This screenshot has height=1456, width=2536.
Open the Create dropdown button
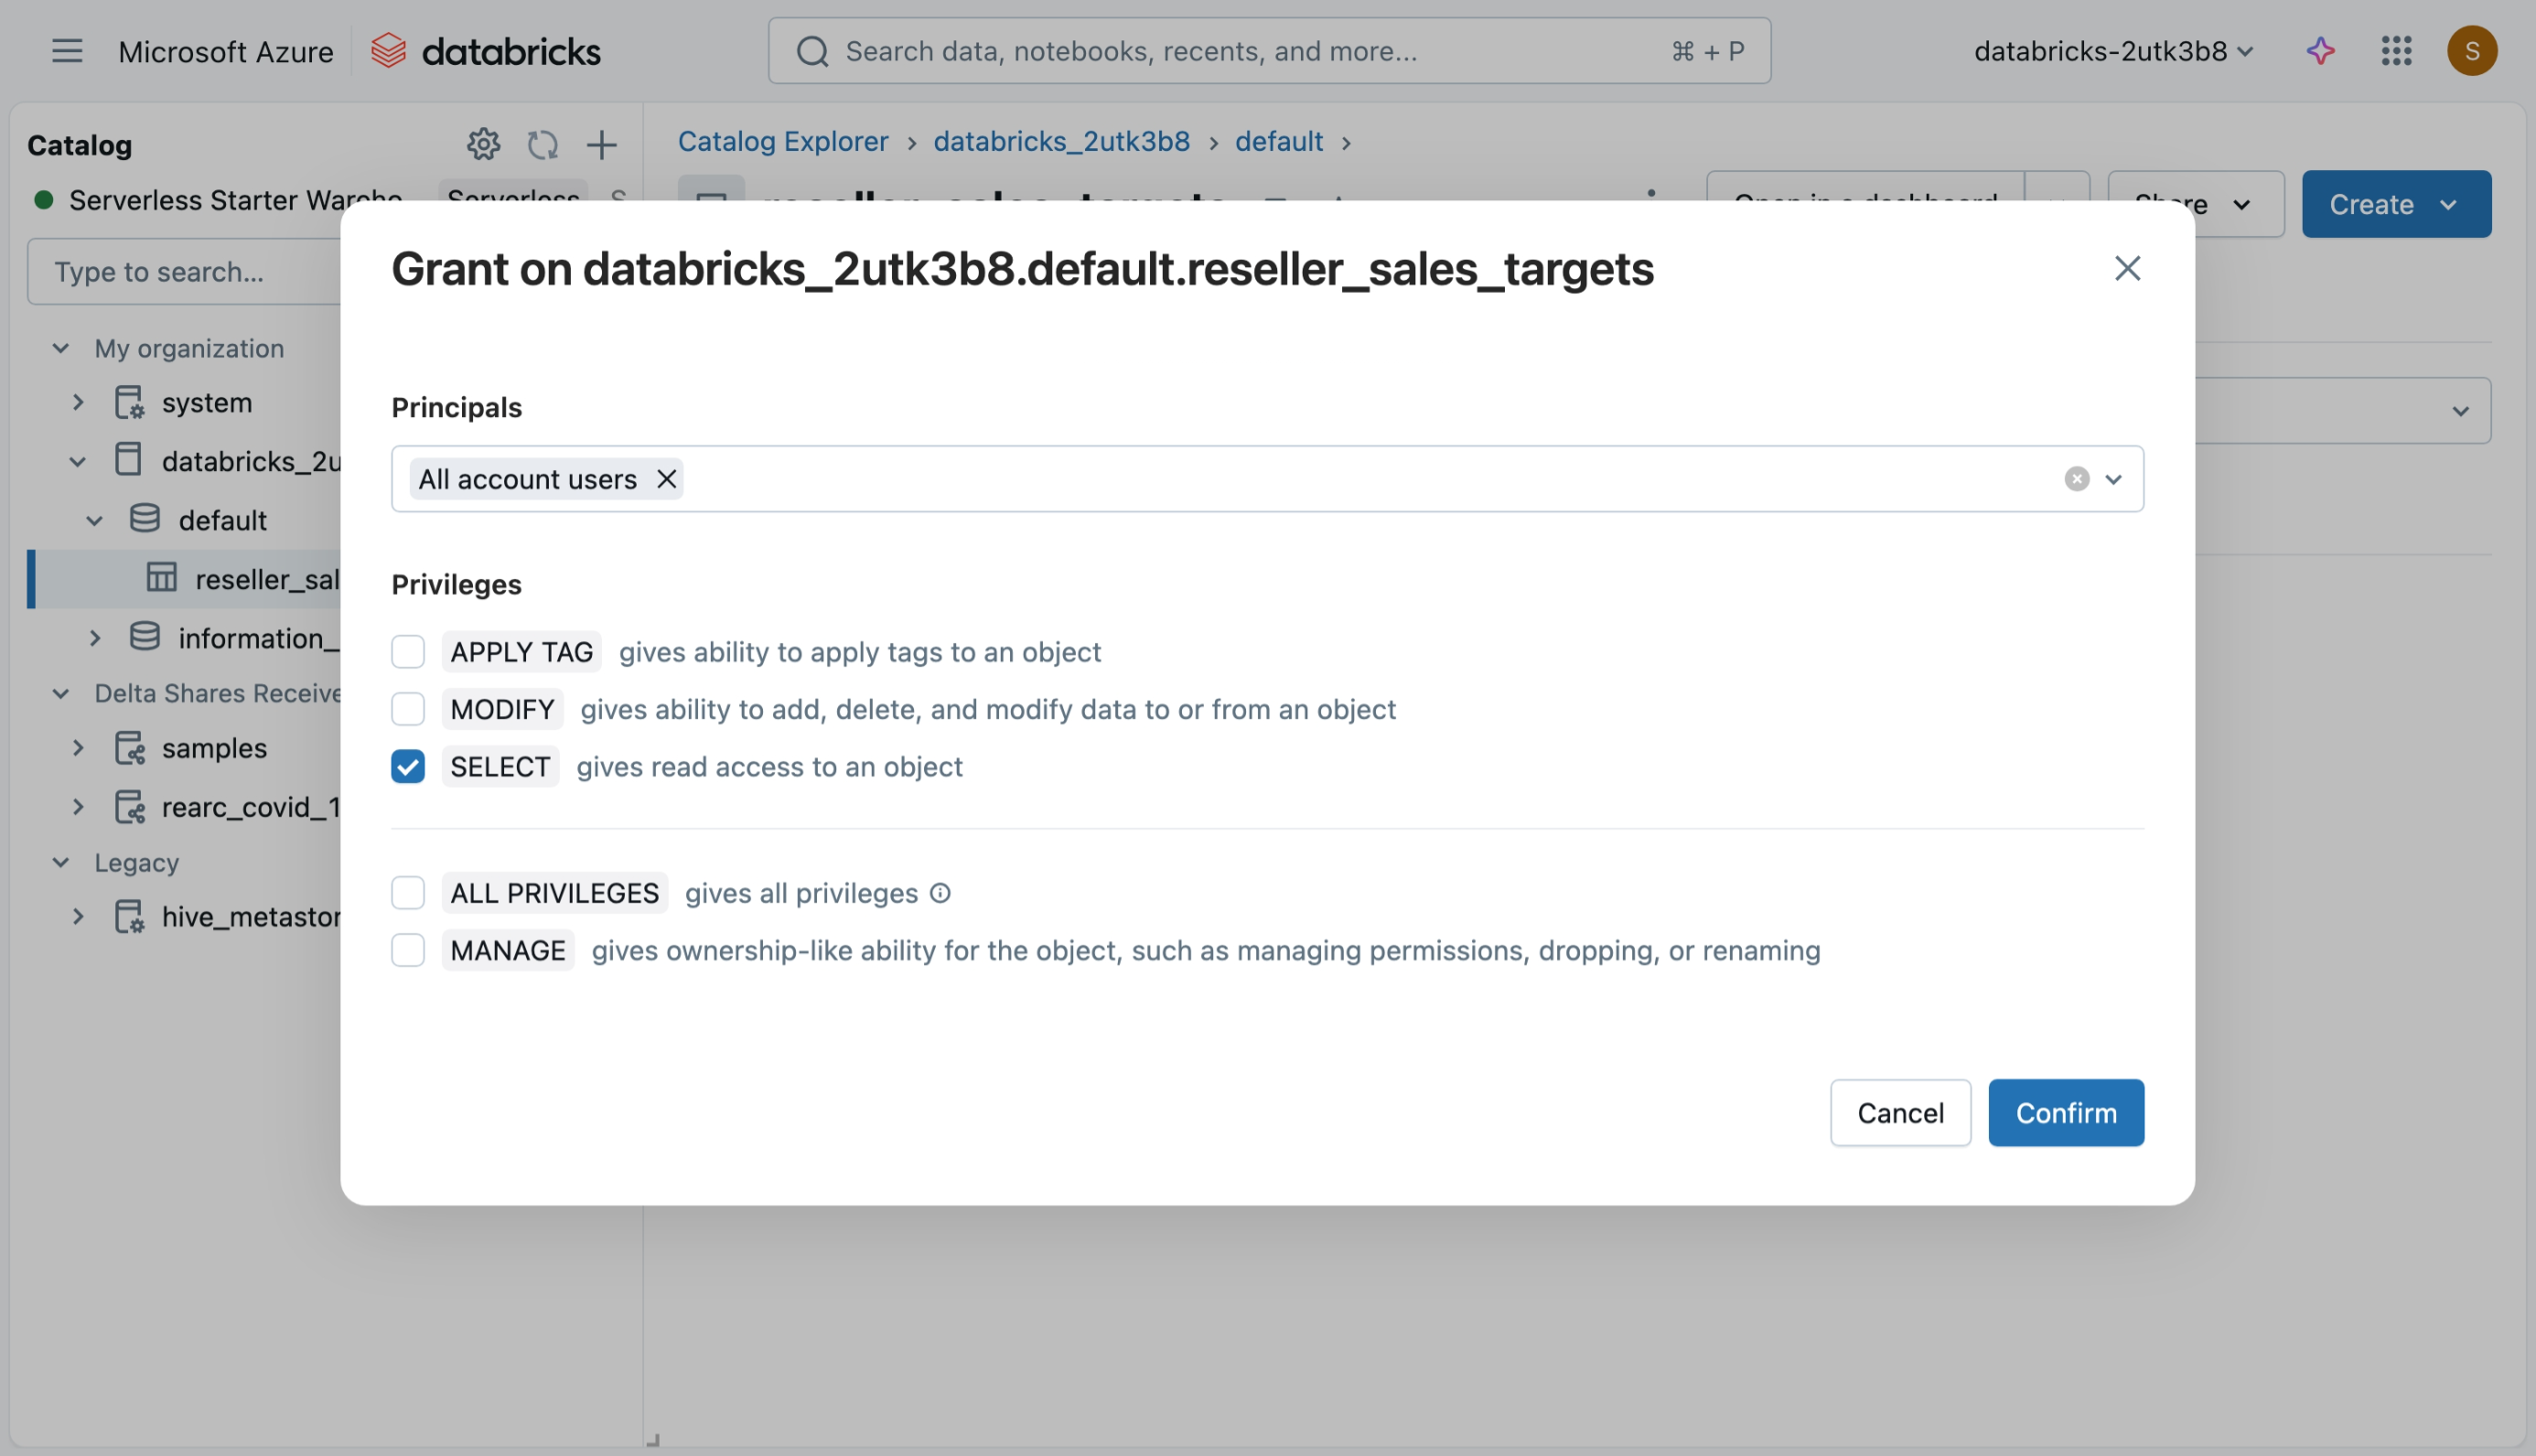click(2395, 204)
